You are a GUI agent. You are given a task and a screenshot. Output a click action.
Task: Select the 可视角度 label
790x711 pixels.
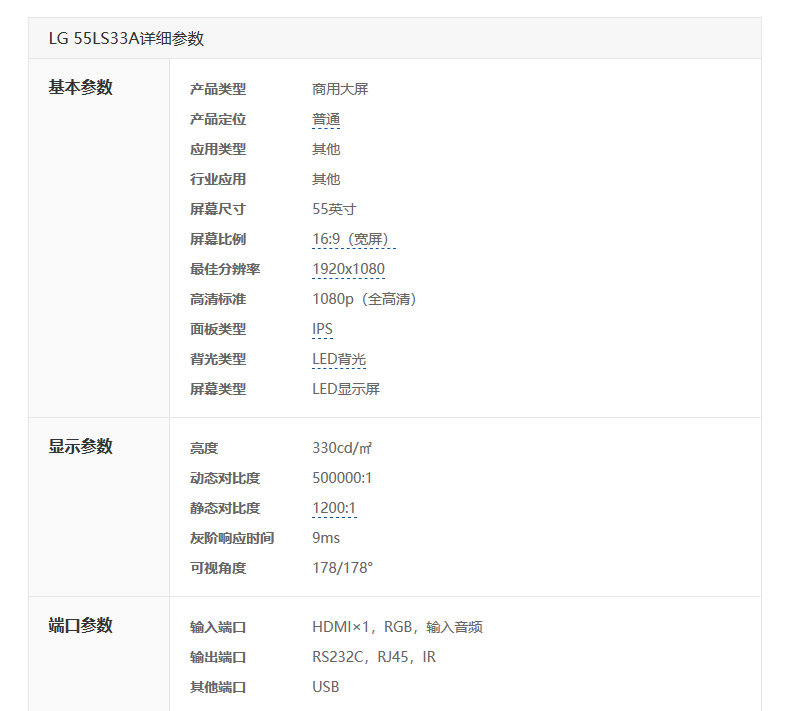(218, 568)
